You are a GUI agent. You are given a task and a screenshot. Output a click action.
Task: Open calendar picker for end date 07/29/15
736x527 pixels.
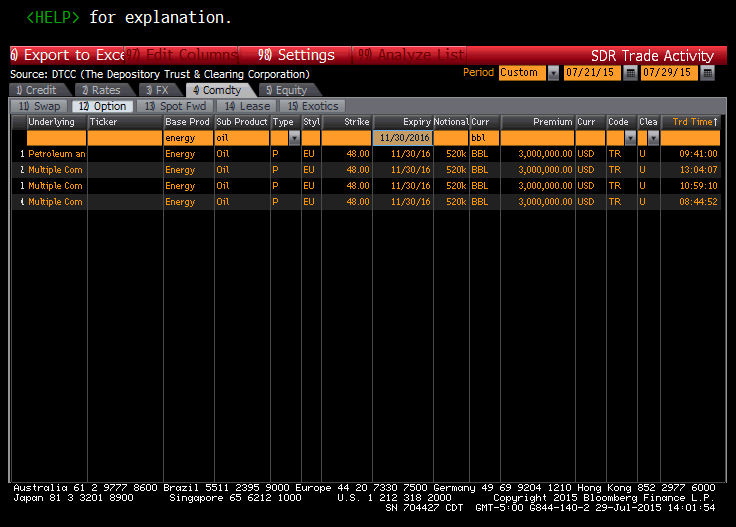coord(708,73)
